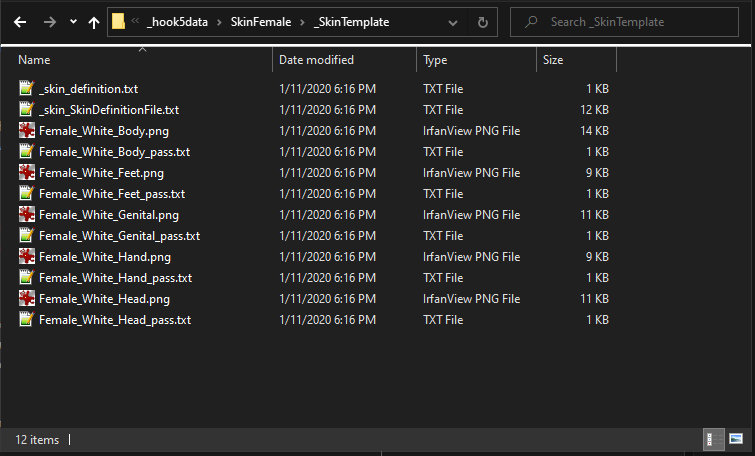Open recent locations dropdown arrow
Screen dimensions: 755x456
(x=73, y=22)
